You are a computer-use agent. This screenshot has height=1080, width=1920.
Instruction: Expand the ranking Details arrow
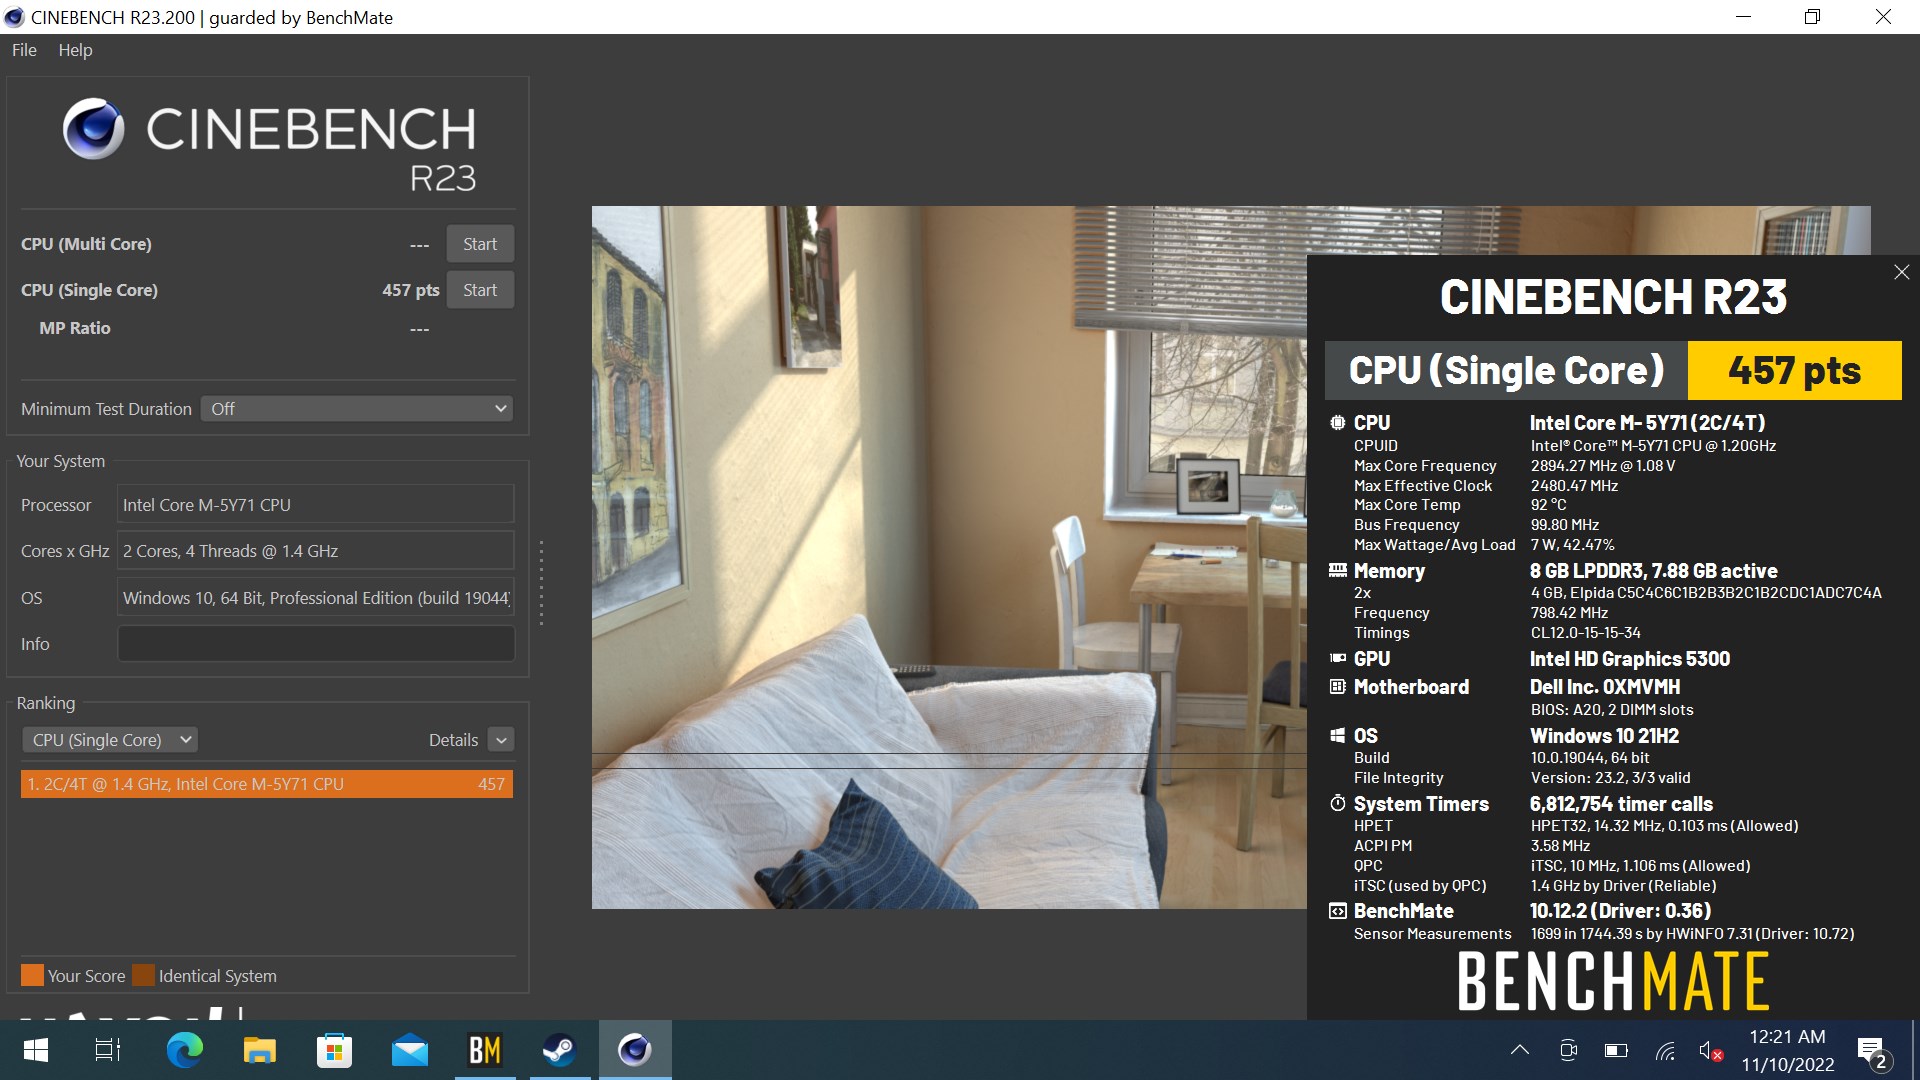[502, 740]
